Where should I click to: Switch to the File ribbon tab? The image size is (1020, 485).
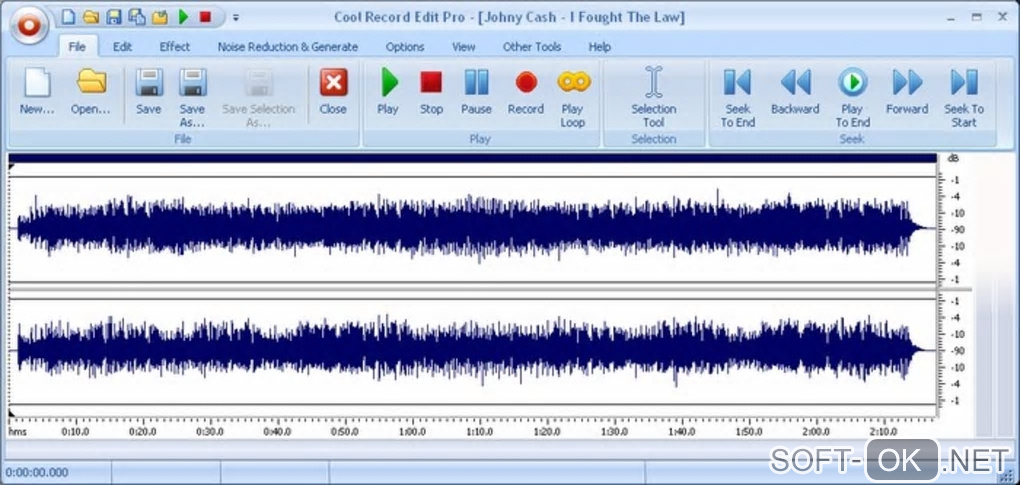(77, 47)
